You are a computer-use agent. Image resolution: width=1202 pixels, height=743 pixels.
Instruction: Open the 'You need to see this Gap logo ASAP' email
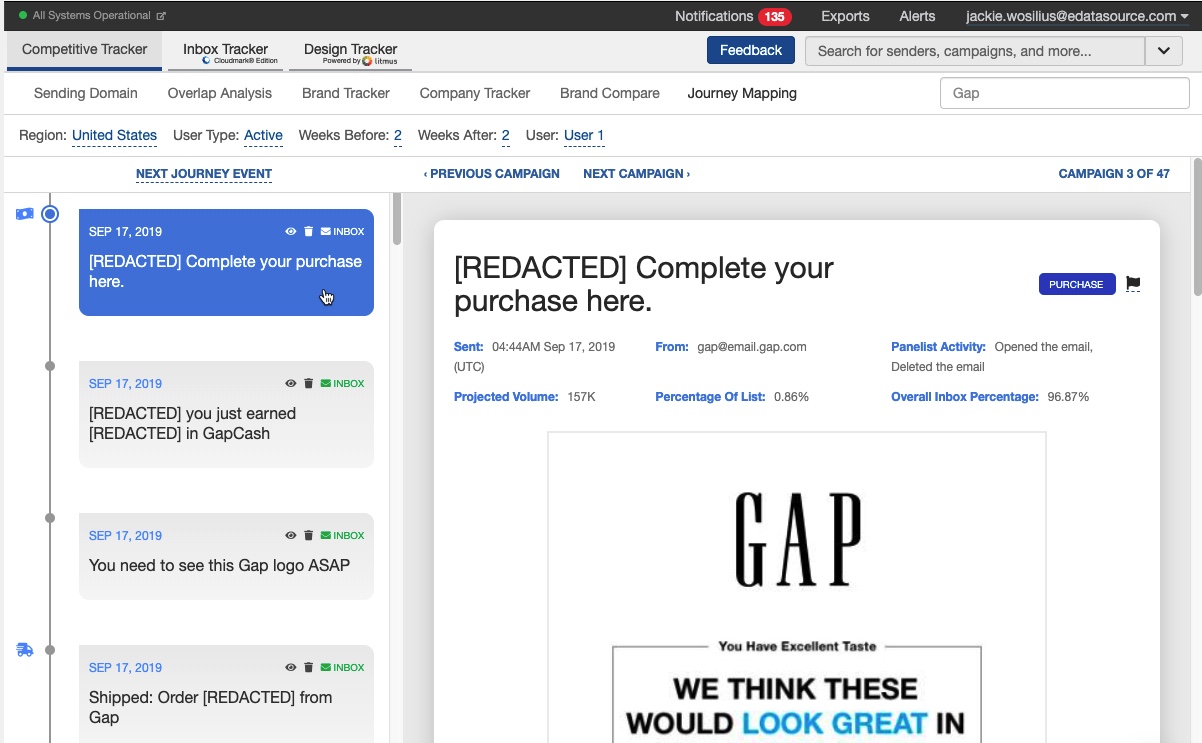click(226, 556)
